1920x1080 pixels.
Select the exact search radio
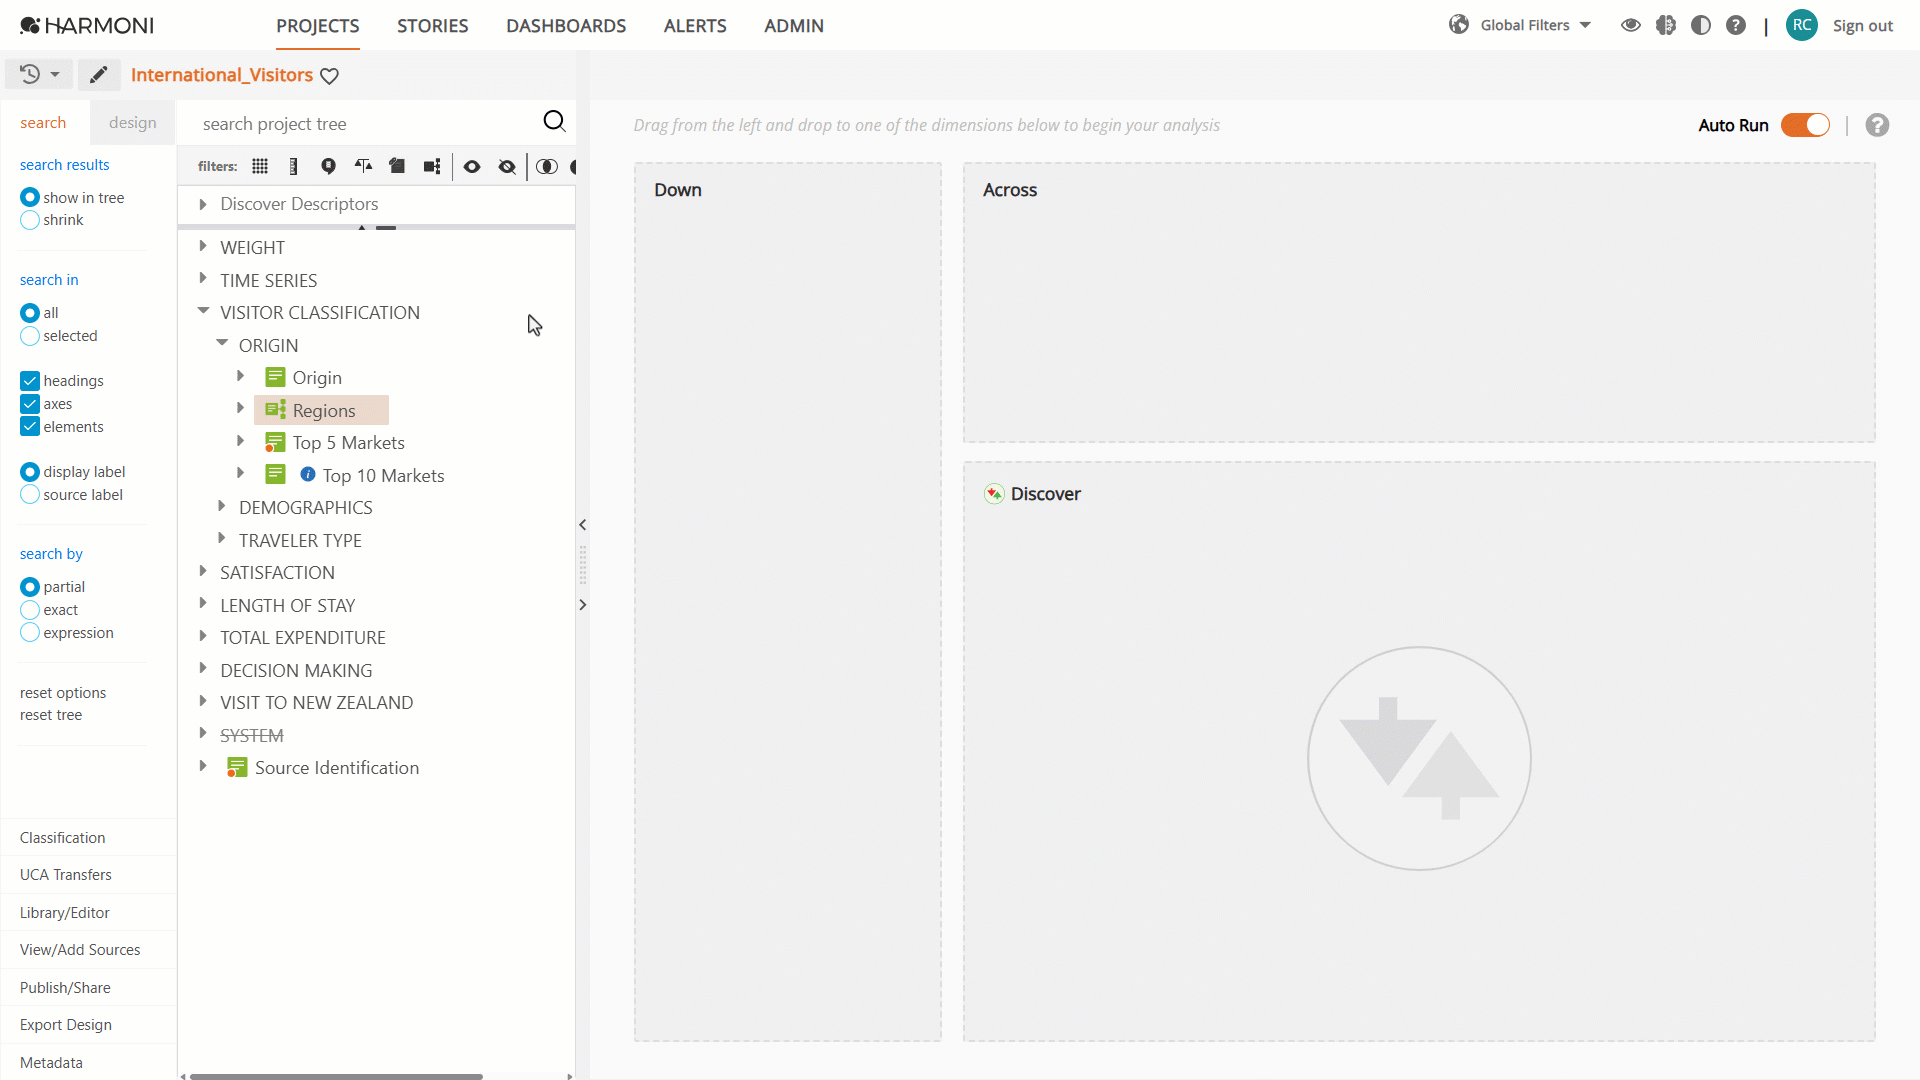(30, 610)
